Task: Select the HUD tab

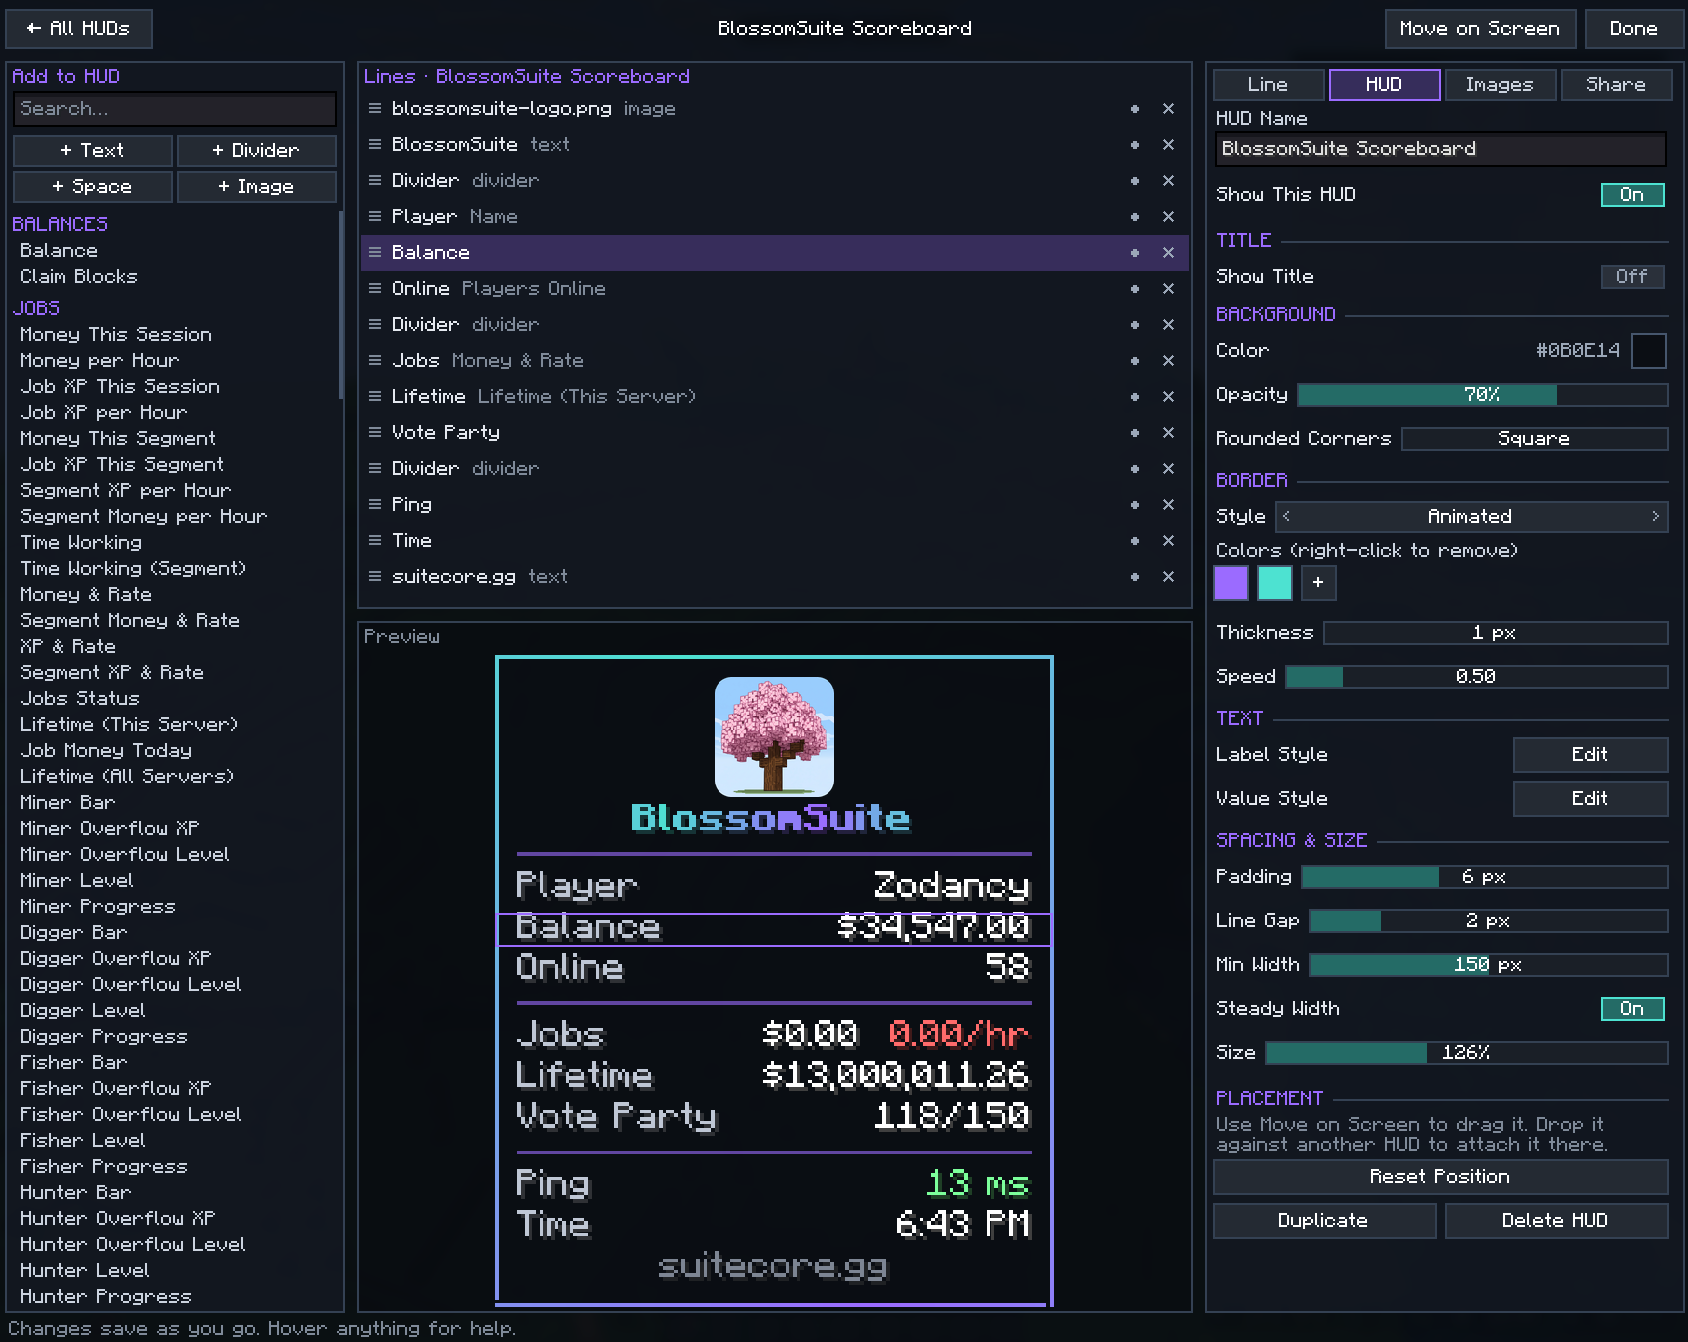Action: (1384, 85)
